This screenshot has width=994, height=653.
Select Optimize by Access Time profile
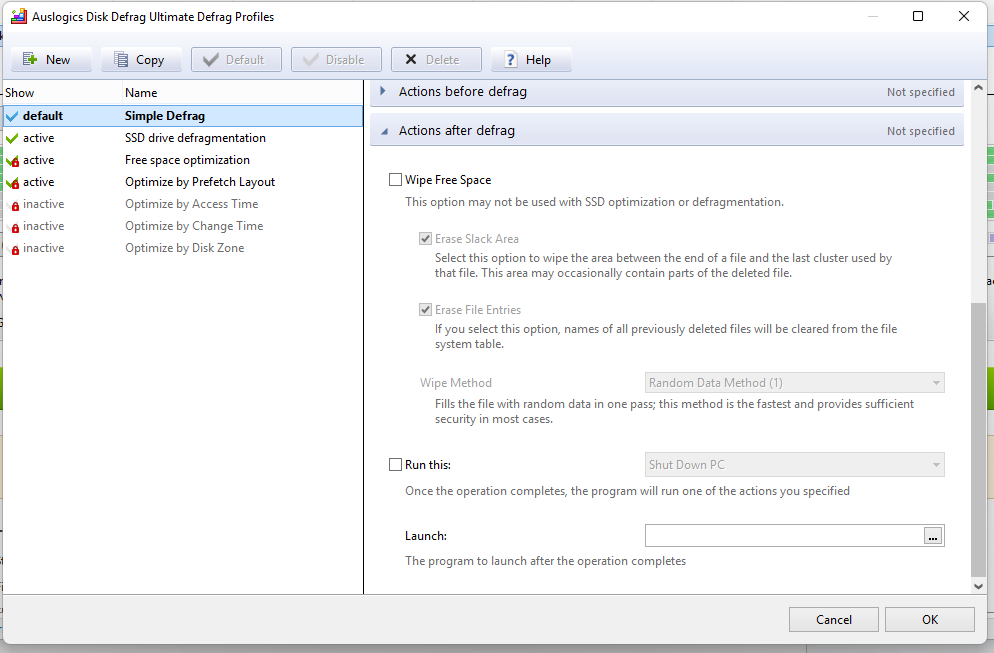click(183, 204)
